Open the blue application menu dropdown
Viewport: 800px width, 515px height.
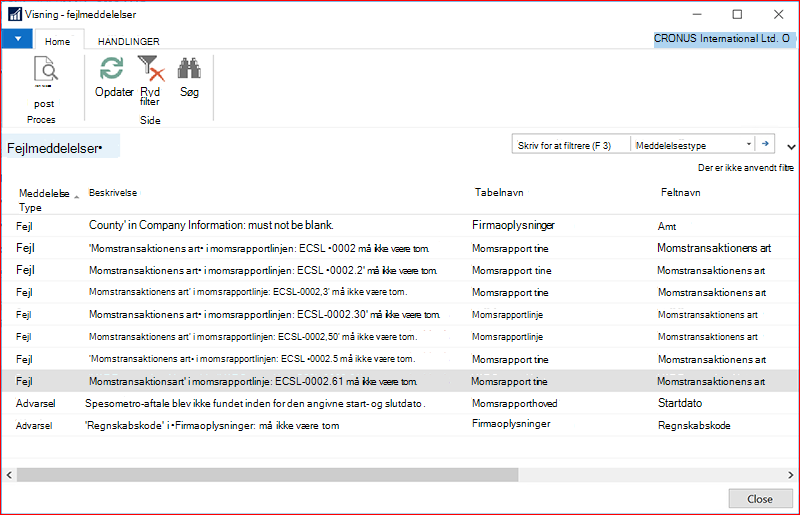(17, 39)
